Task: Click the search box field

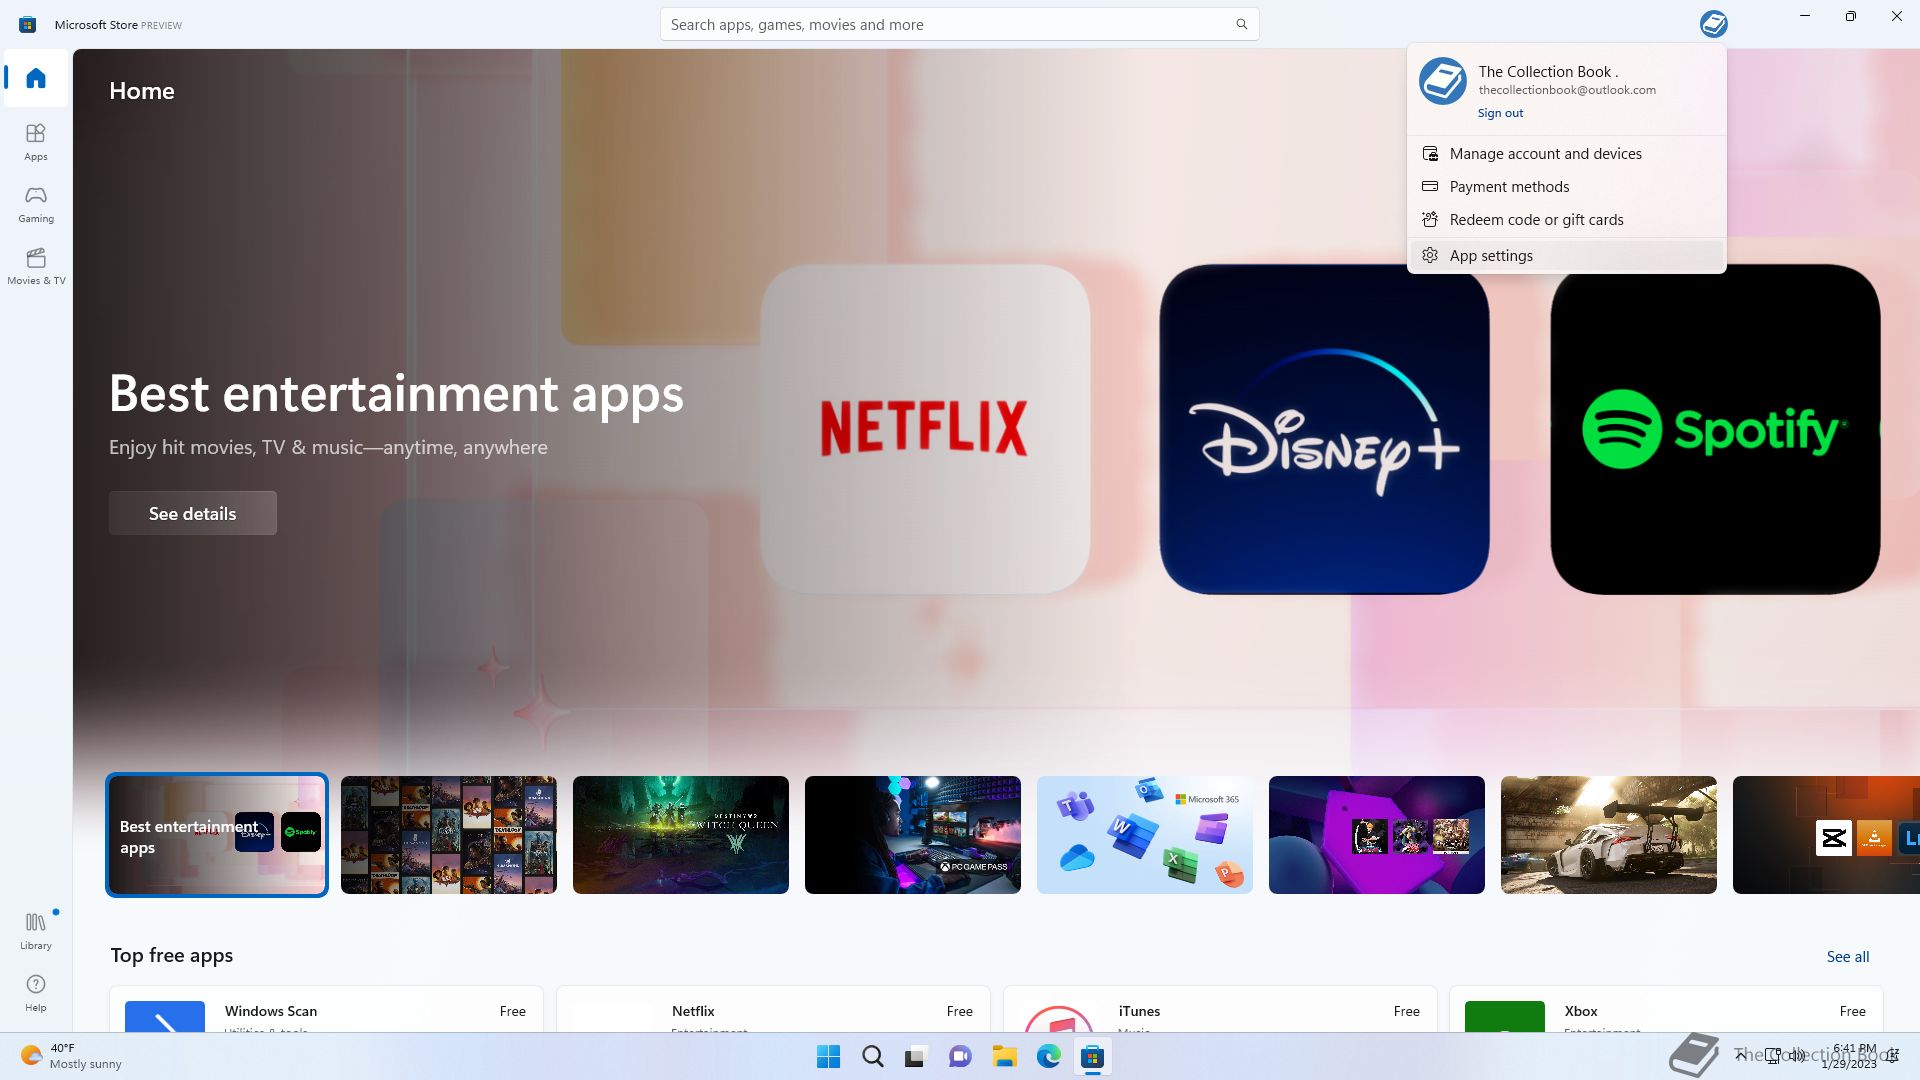Action: 959,24
